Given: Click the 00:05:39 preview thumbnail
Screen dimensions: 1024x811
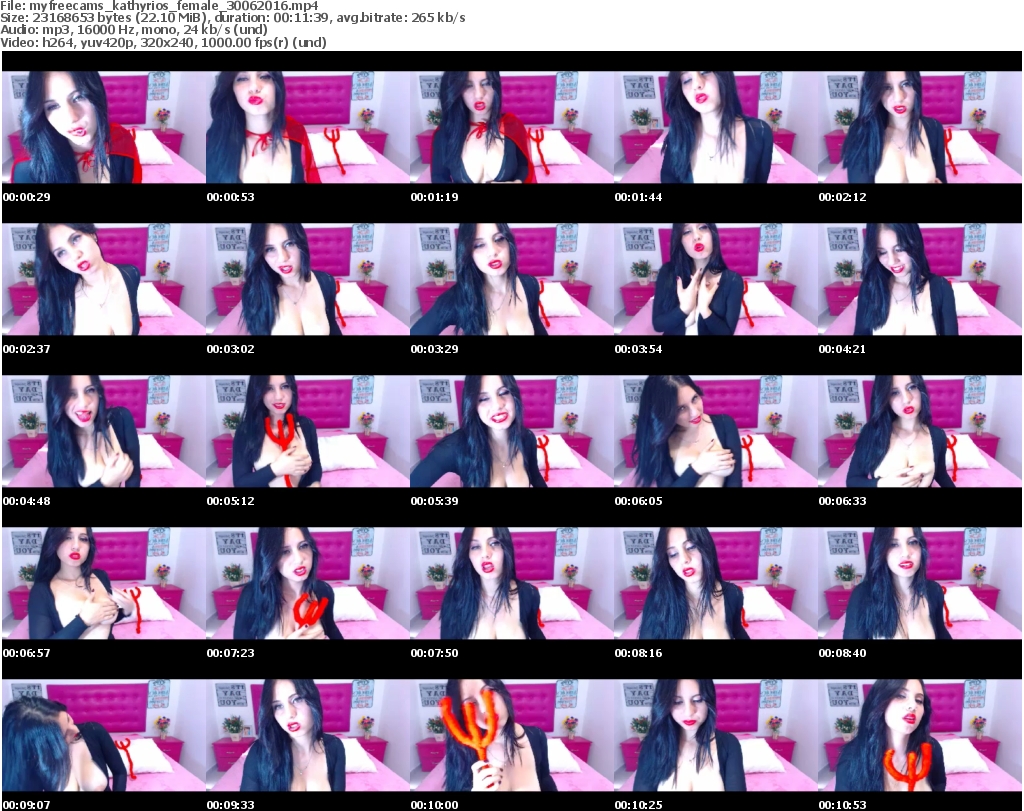Looking at the screenshot, I should click(512, 432).
